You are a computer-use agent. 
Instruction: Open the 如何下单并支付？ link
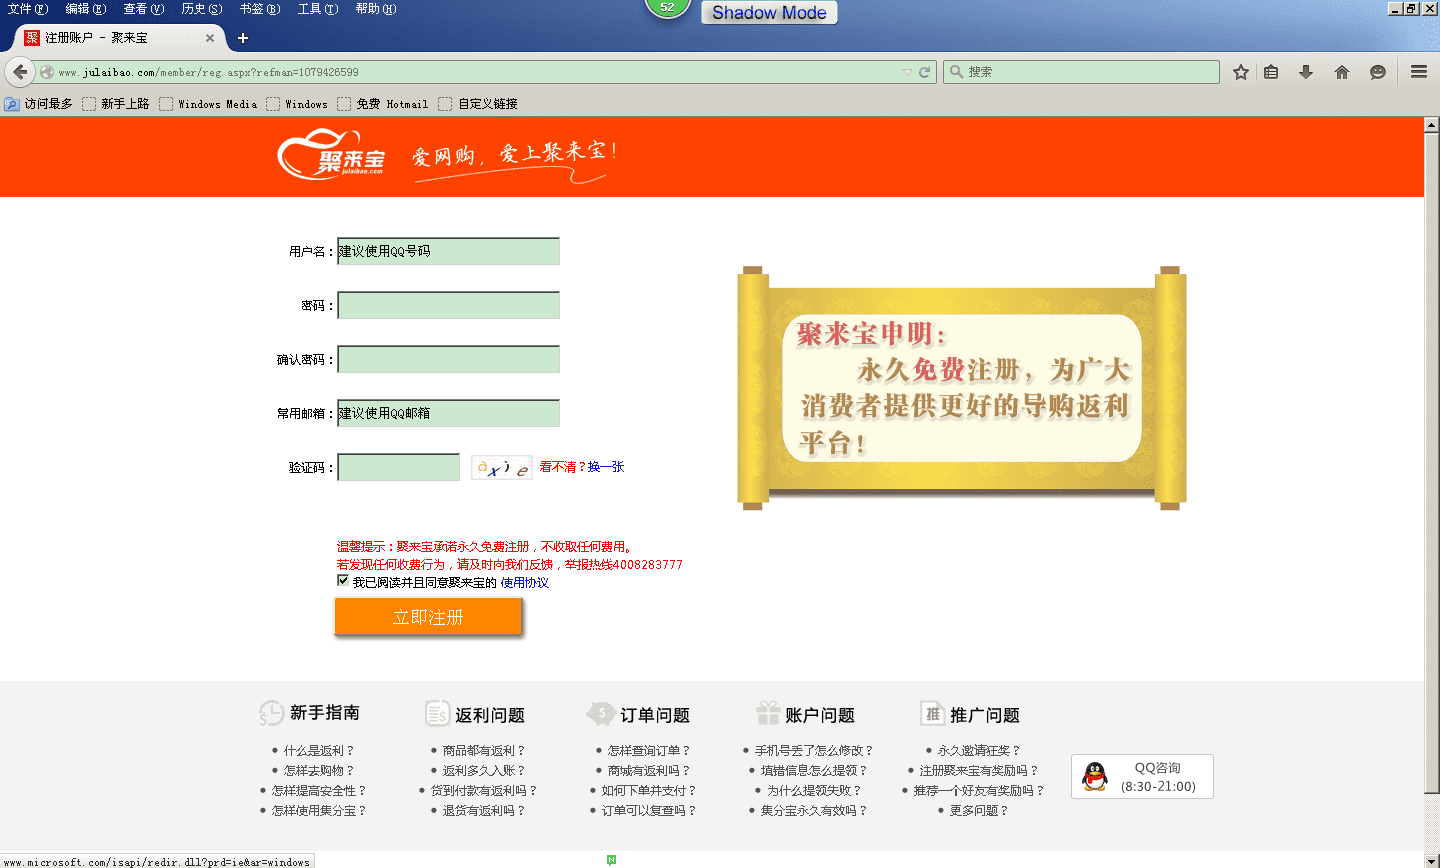[x=649, y=791]
